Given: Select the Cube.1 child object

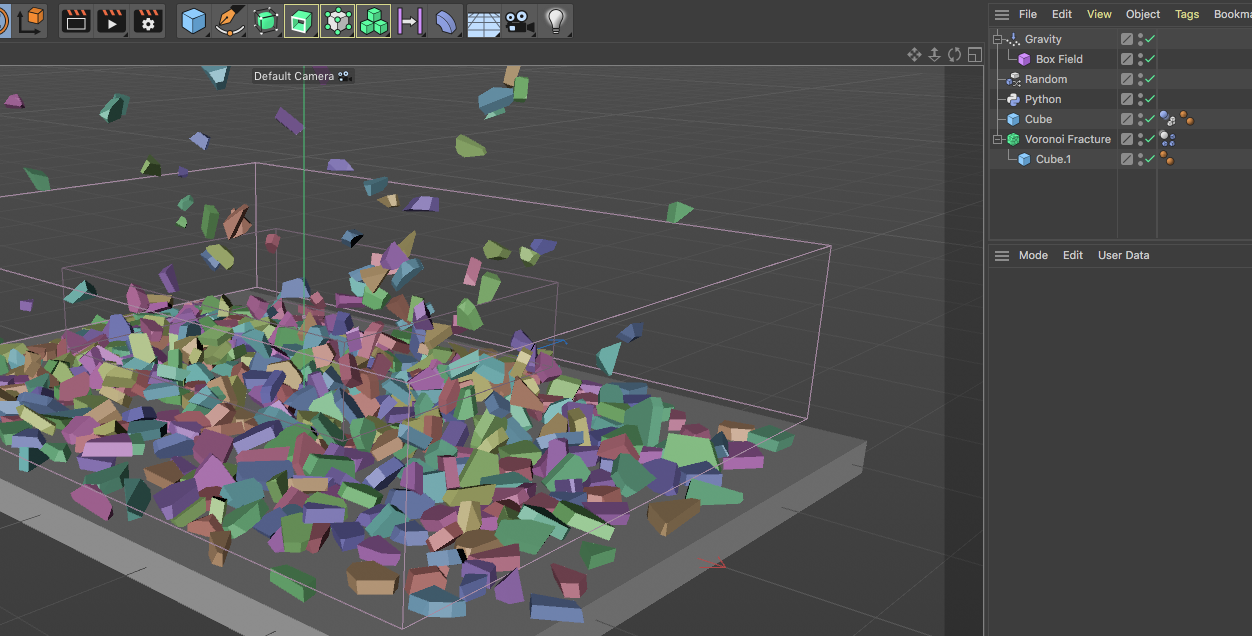Looking at the screenshot, I should click(1053, 159).
